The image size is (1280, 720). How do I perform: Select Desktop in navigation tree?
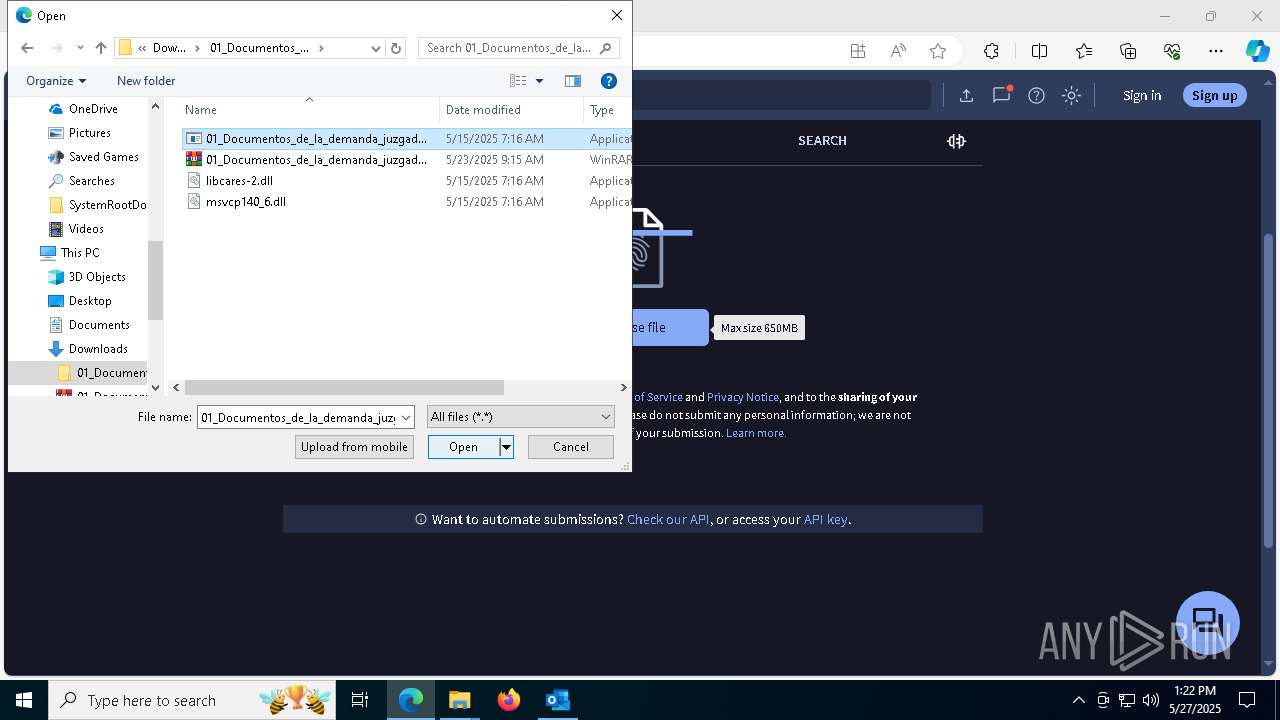coord(90,301)
